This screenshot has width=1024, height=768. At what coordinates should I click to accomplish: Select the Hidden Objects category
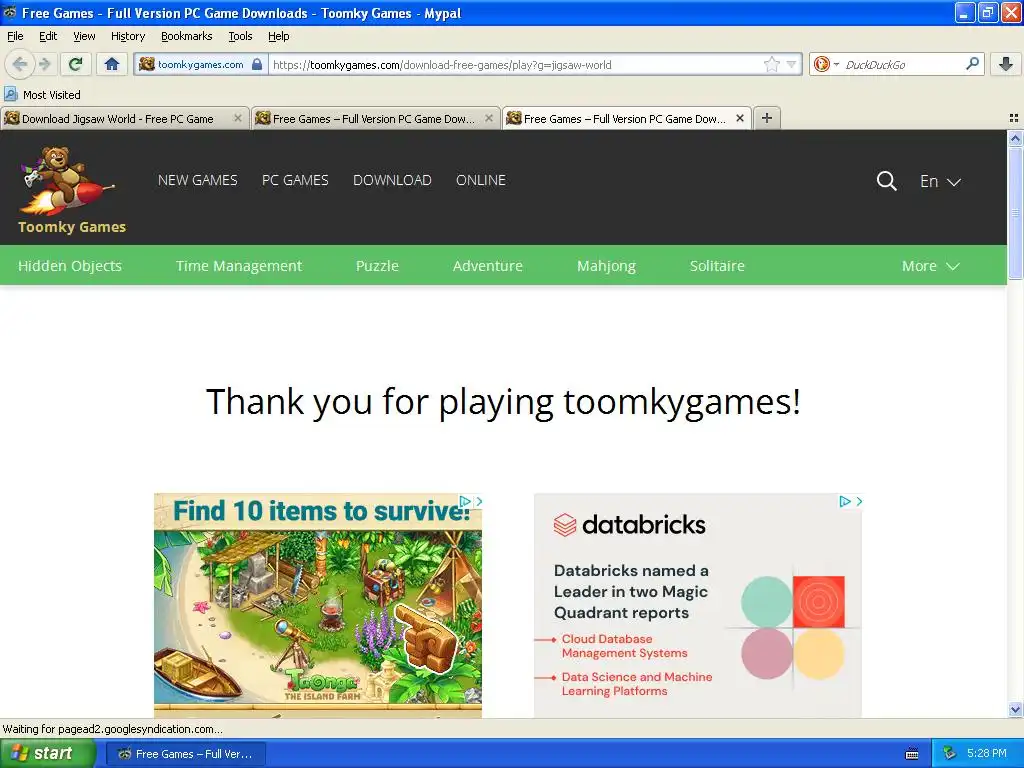[70, 266]
